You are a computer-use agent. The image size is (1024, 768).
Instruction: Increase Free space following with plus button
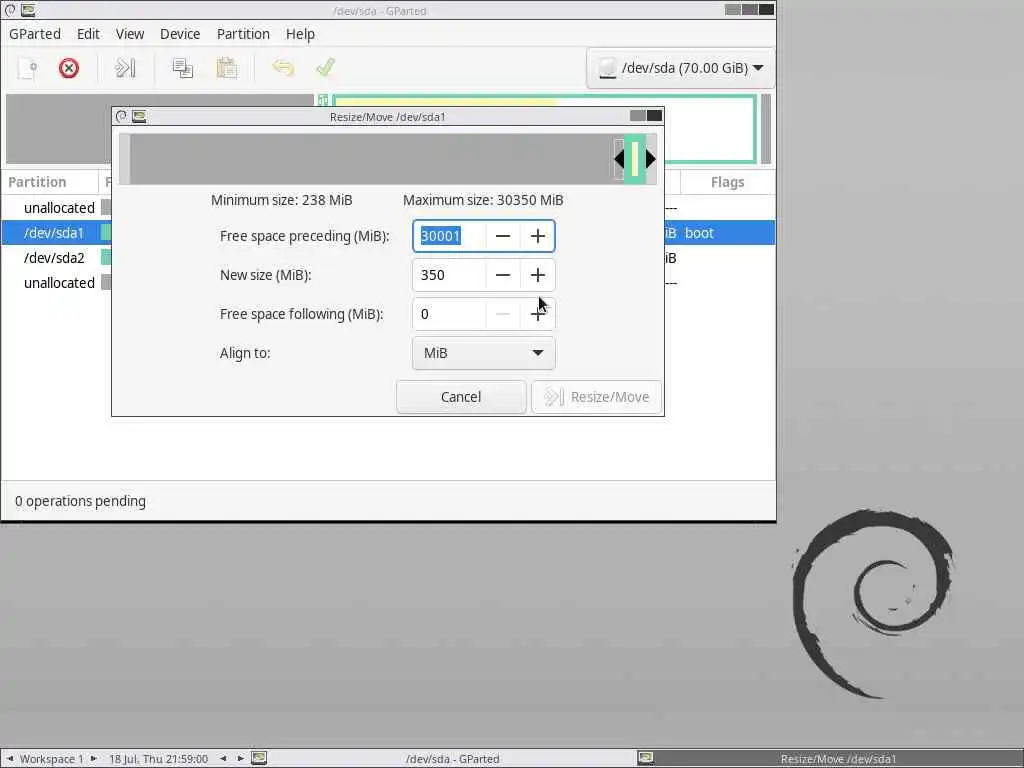coord(537,315)
